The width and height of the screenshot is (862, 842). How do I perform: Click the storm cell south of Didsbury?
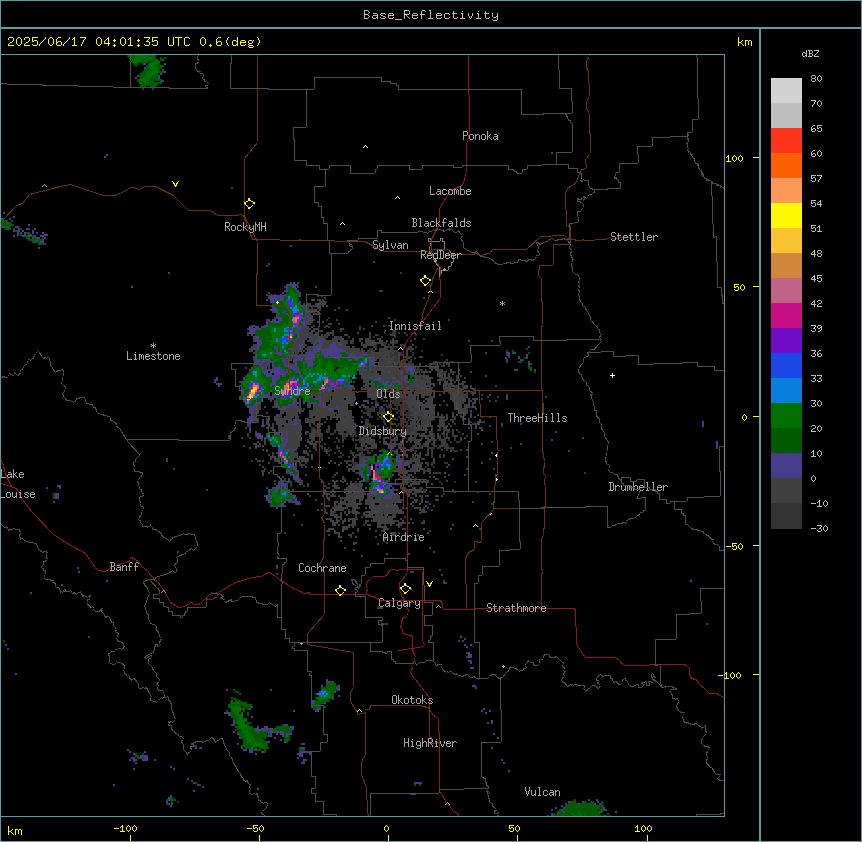click(378, 471)
